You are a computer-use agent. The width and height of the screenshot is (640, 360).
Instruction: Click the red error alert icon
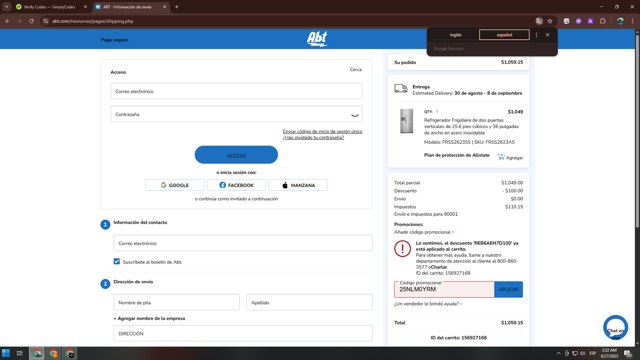pyautogui.click(x=402, y=249)
